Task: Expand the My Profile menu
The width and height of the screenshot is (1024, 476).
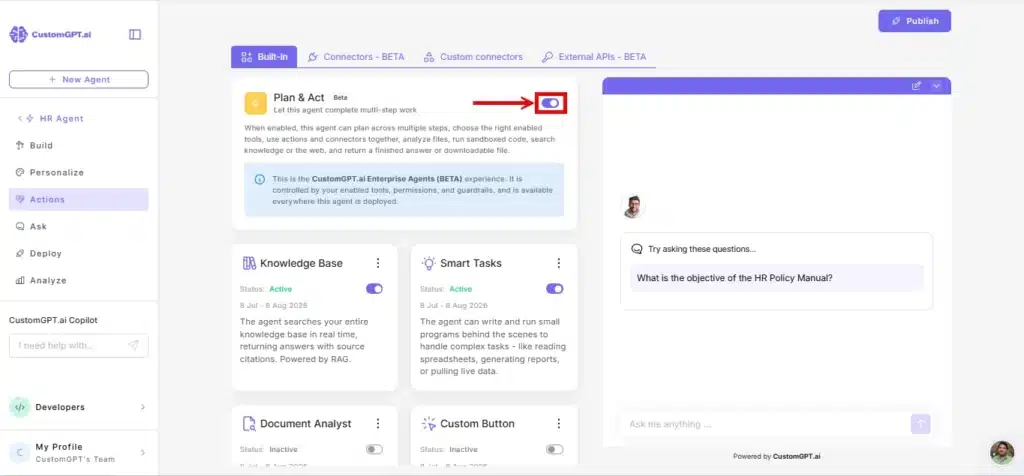Action: (x=143, y=452)
